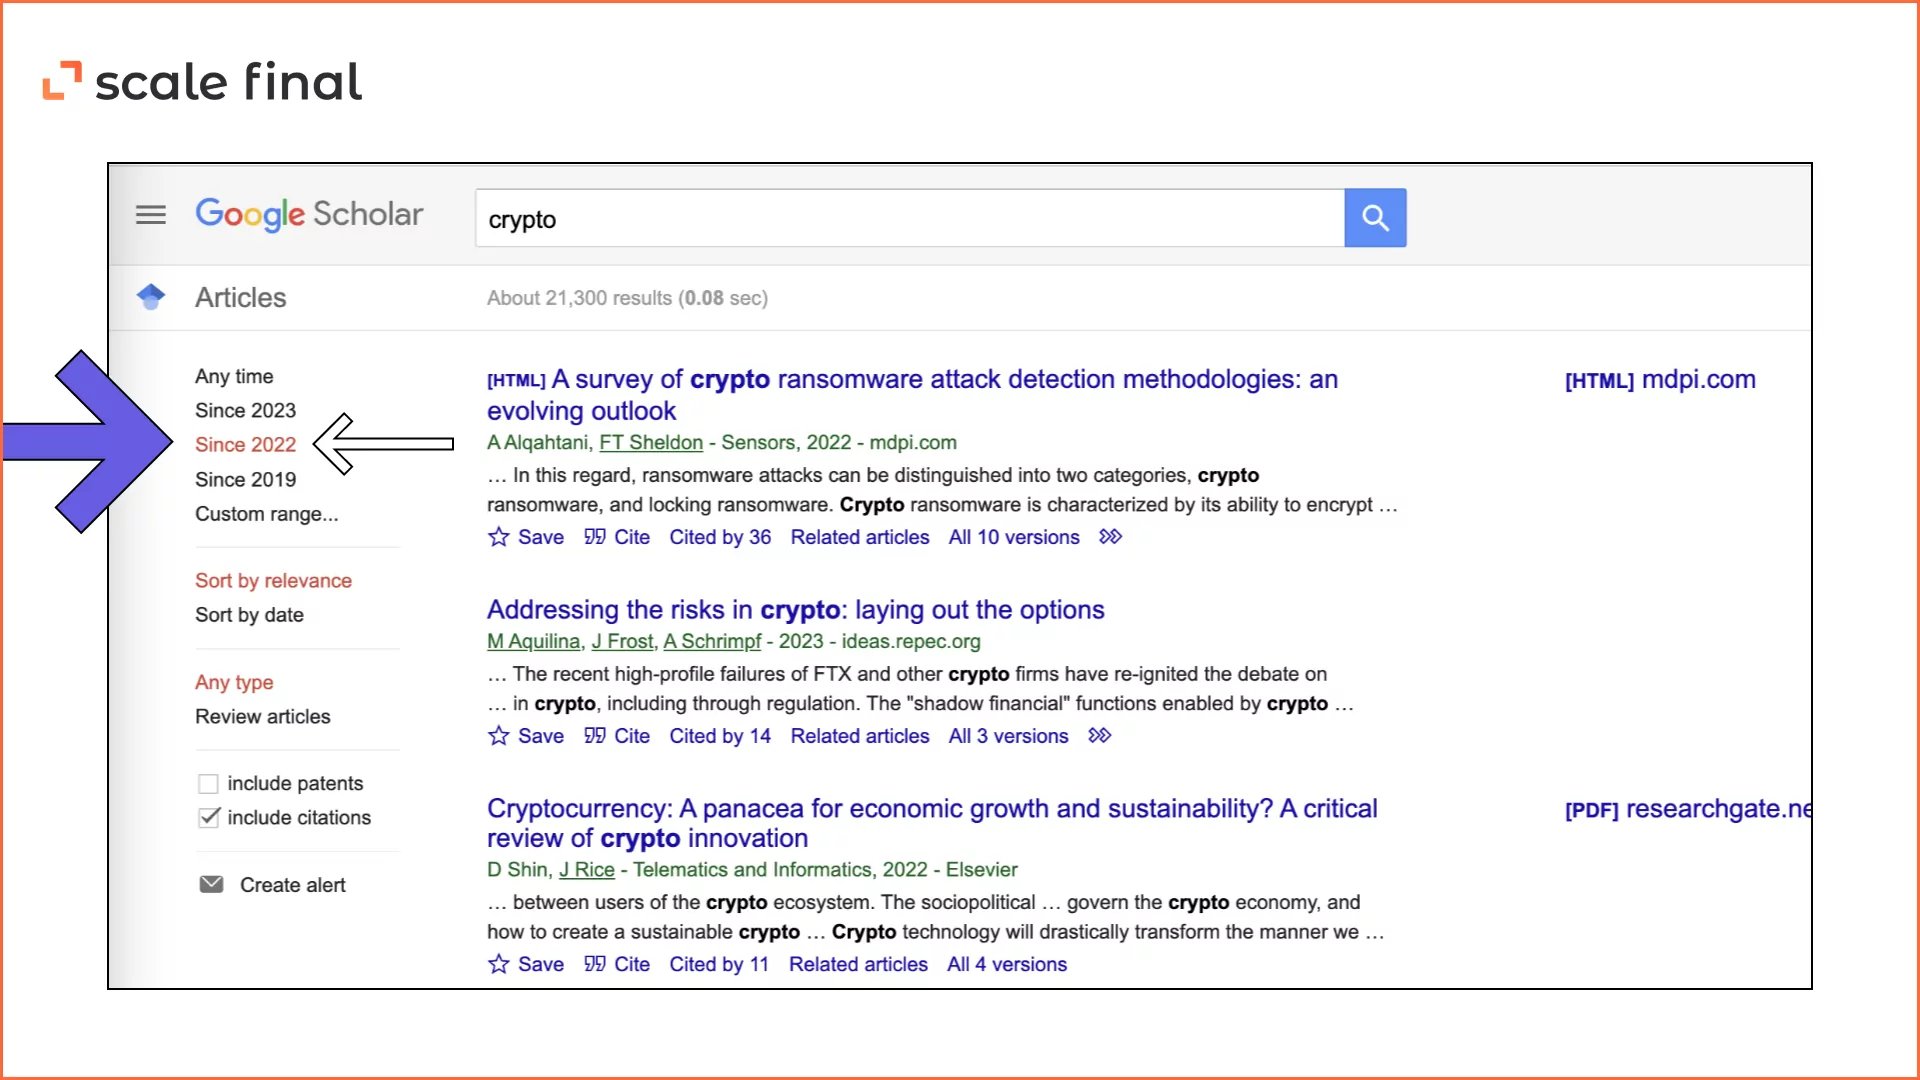The width and height of the screenshot is (1920, 1080).
Task: Click the Google Scholar logo
Action: point(309,214)
